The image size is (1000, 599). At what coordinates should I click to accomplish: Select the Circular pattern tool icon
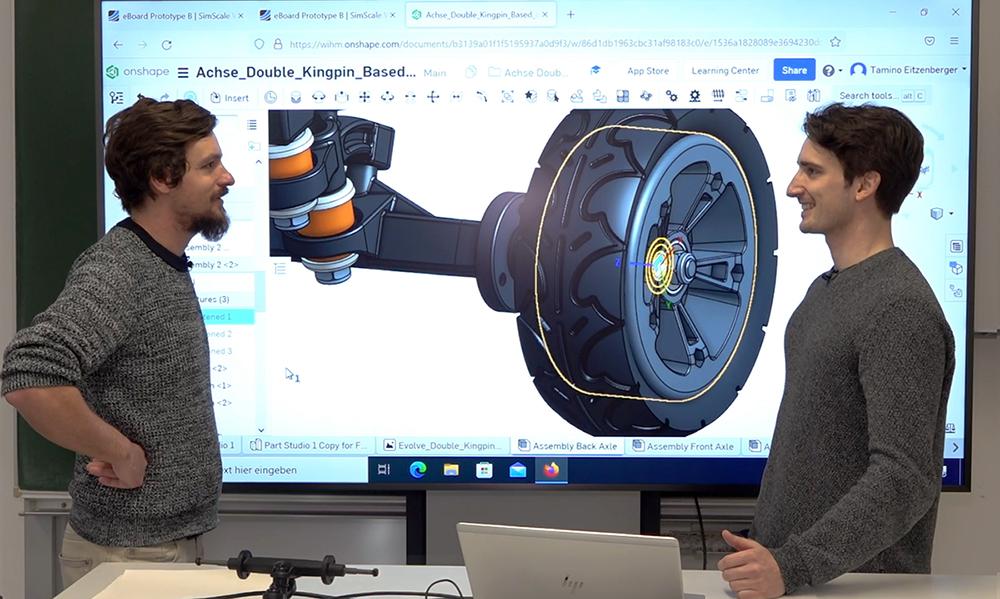coord(646,98)
